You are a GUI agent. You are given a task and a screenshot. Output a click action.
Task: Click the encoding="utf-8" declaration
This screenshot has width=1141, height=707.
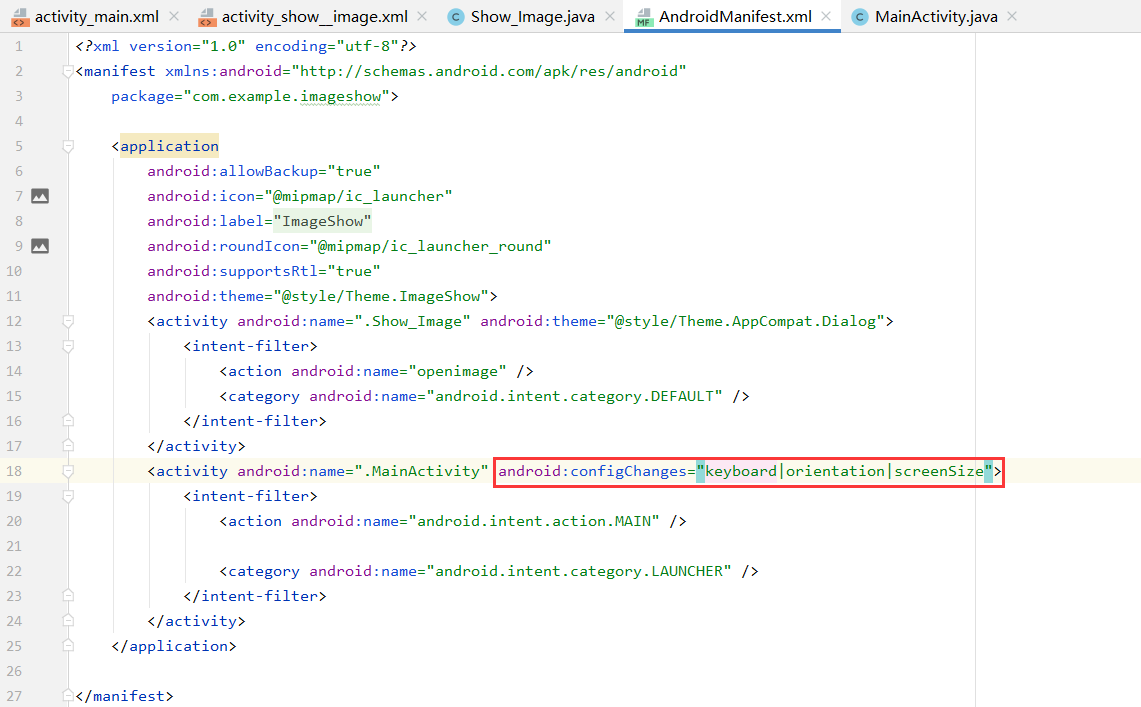pos(326,47)
